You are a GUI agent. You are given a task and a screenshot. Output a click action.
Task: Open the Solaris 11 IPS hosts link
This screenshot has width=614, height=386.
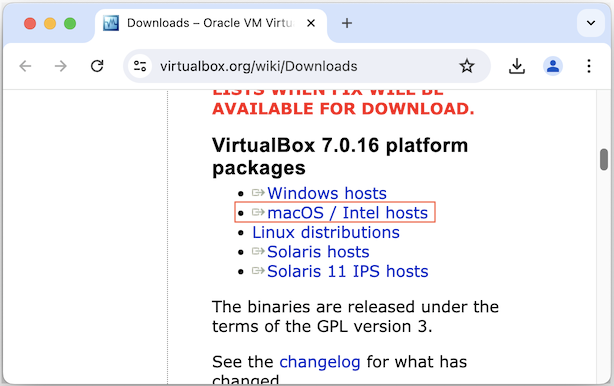(348, 271)
